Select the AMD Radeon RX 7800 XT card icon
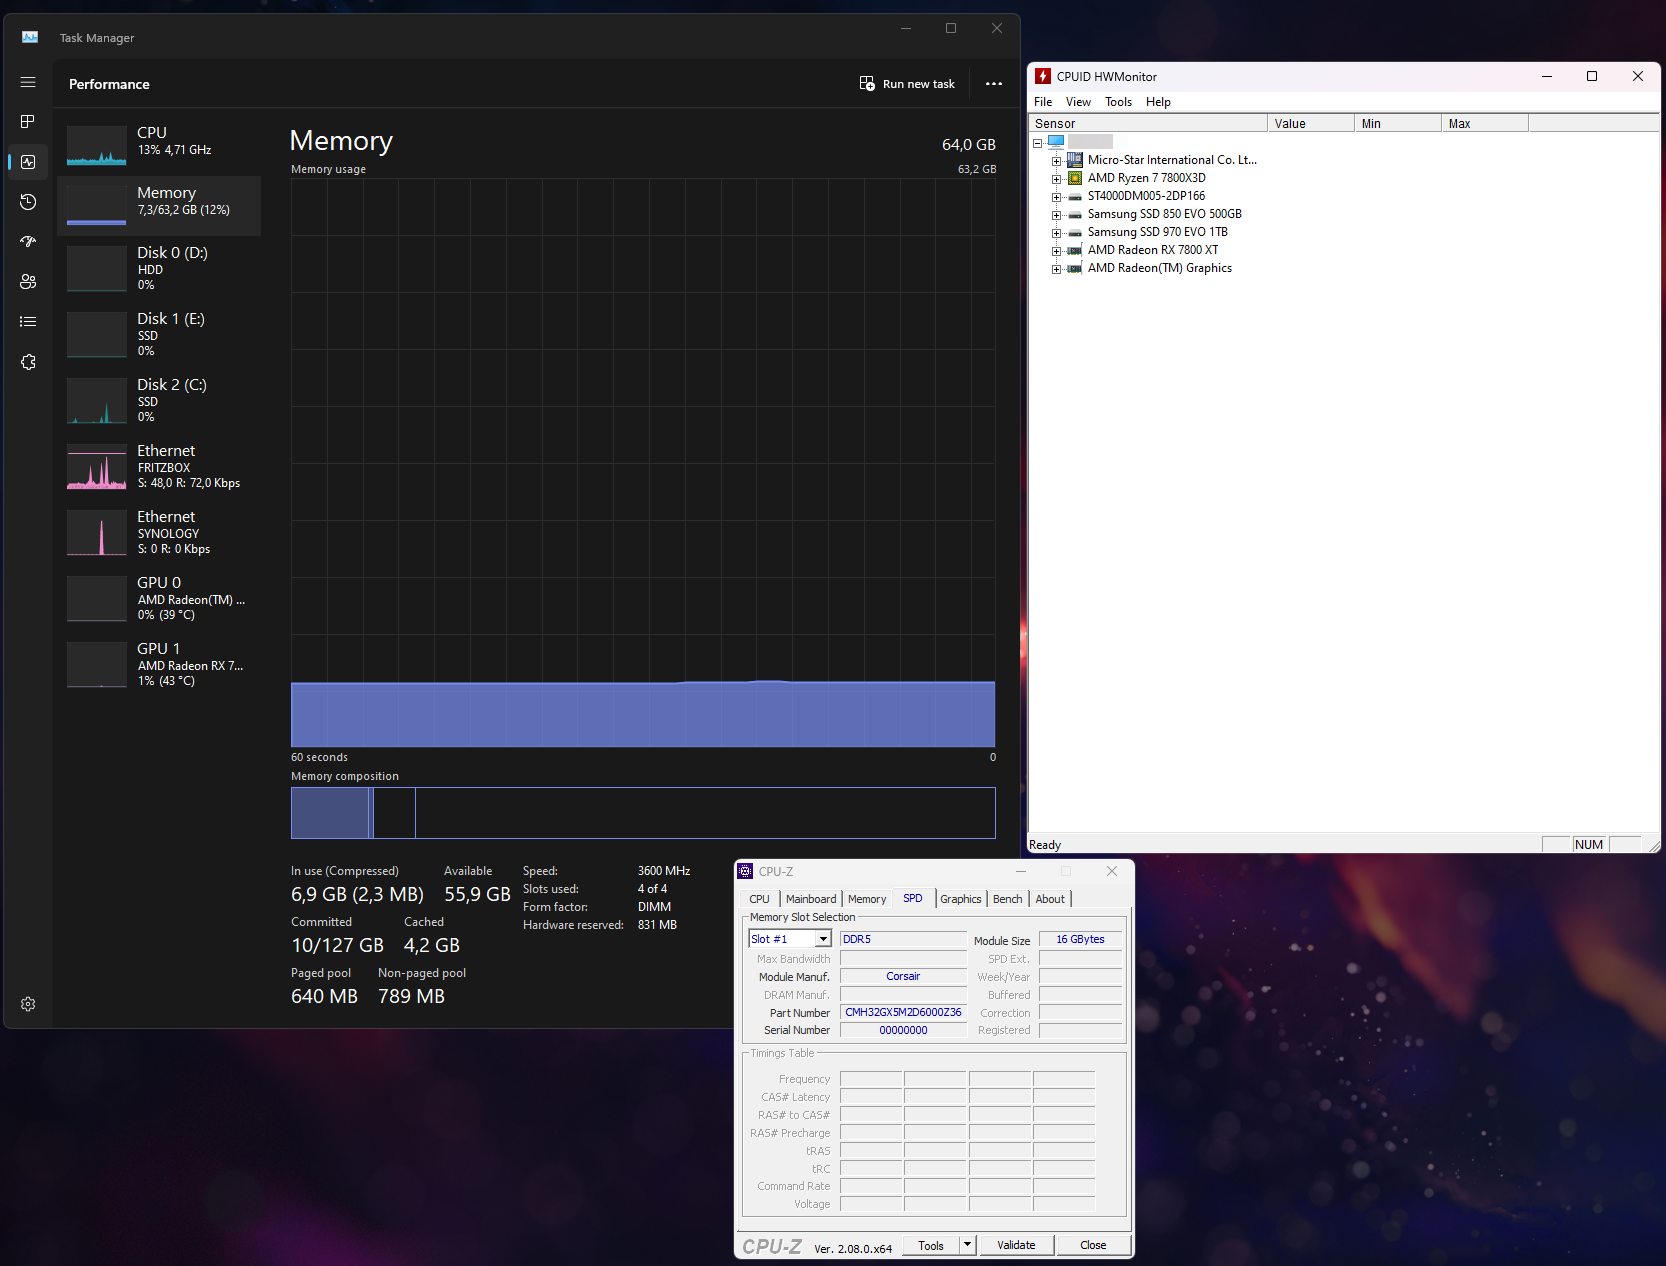The width and height of the screenshot is (1666, 1266). (x=1075, y=250)
